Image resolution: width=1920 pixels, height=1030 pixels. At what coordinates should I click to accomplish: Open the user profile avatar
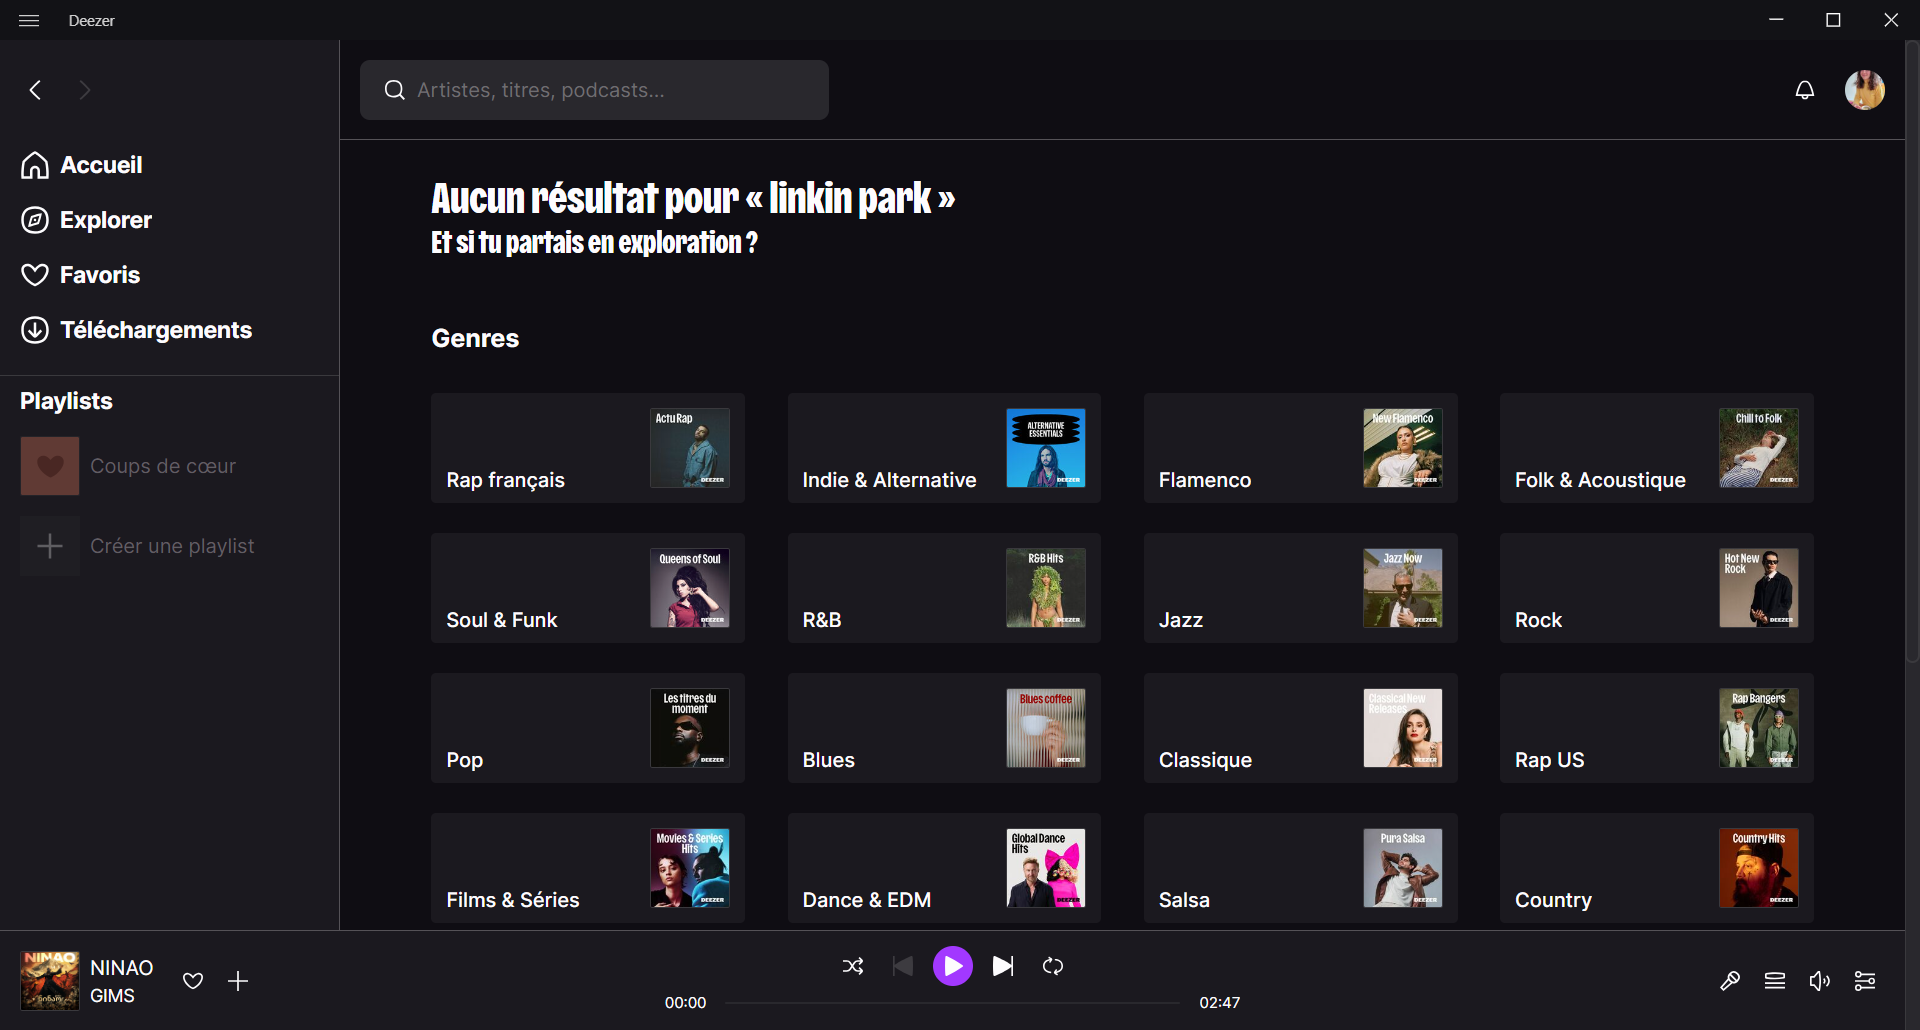pos(1865,90)
